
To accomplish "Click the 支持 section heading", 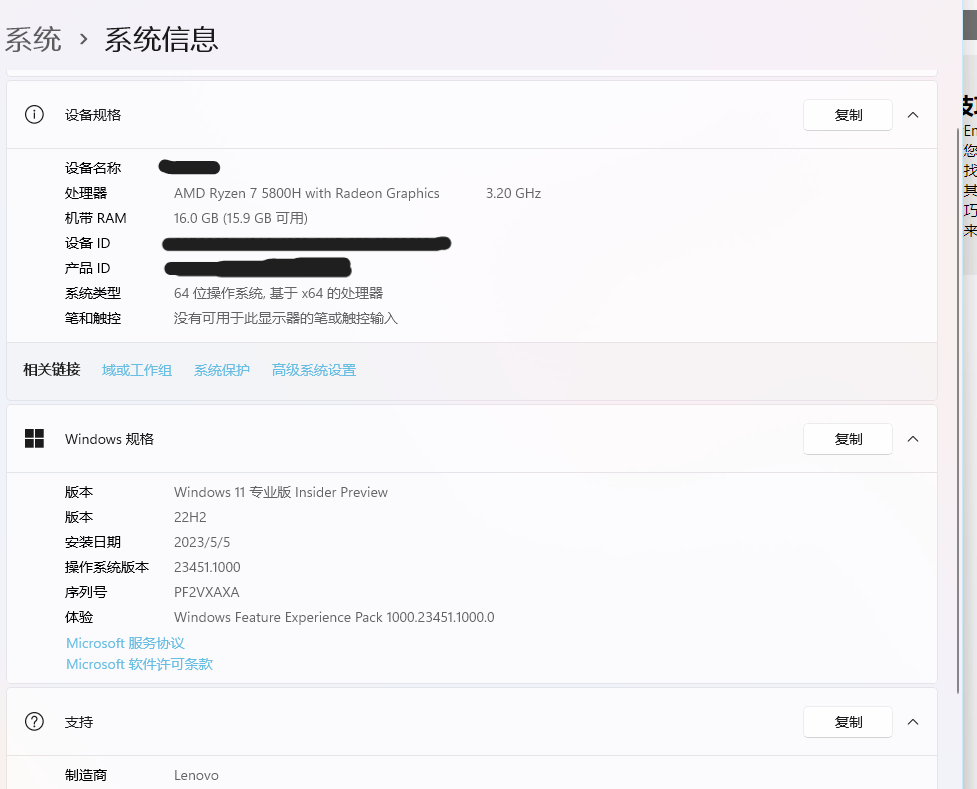I will tap(79, 722).
